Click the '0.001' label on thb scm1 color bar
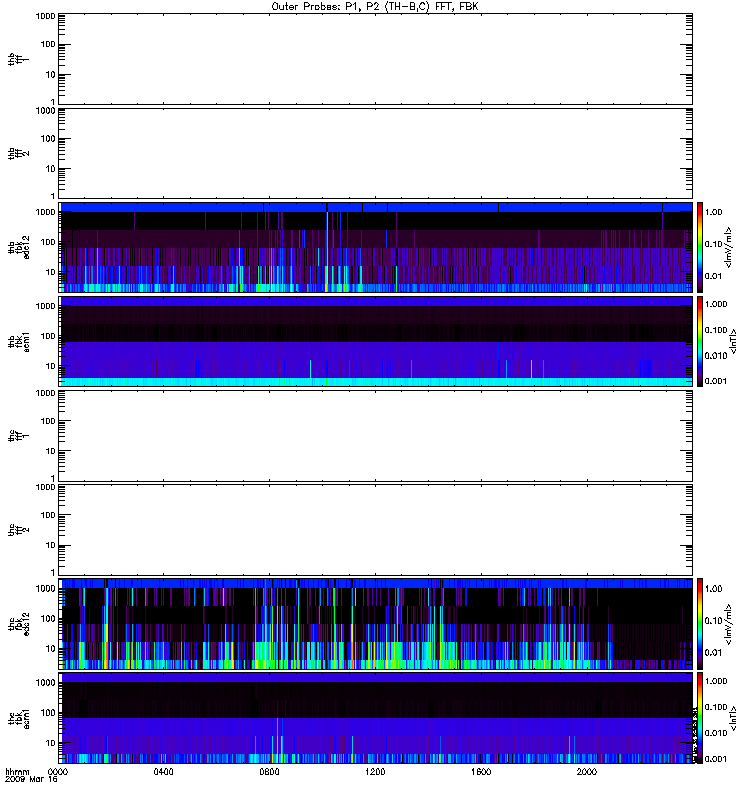The height and width of the screenshot is (800, 750). click(716, 381)
